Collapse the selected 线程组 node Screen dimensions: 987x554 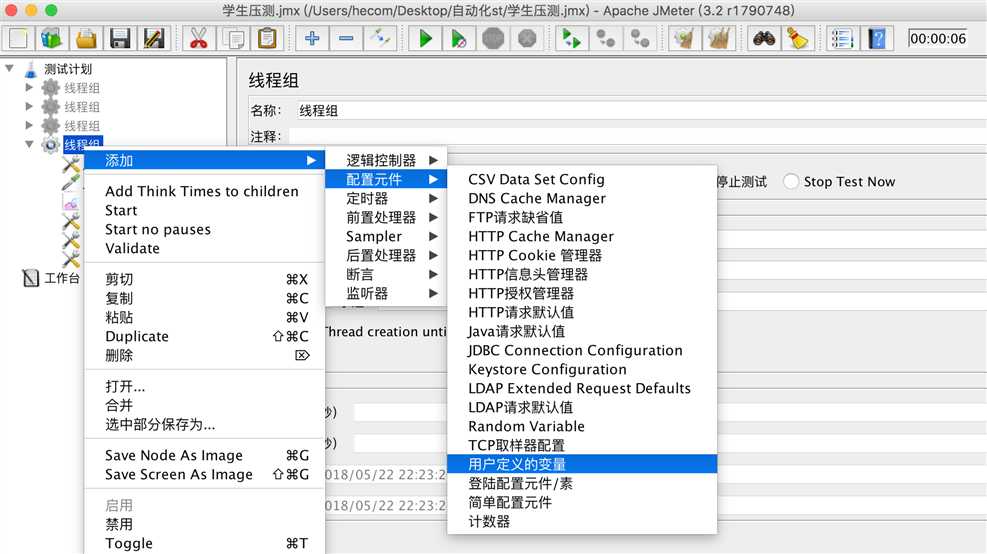point(29,144)
